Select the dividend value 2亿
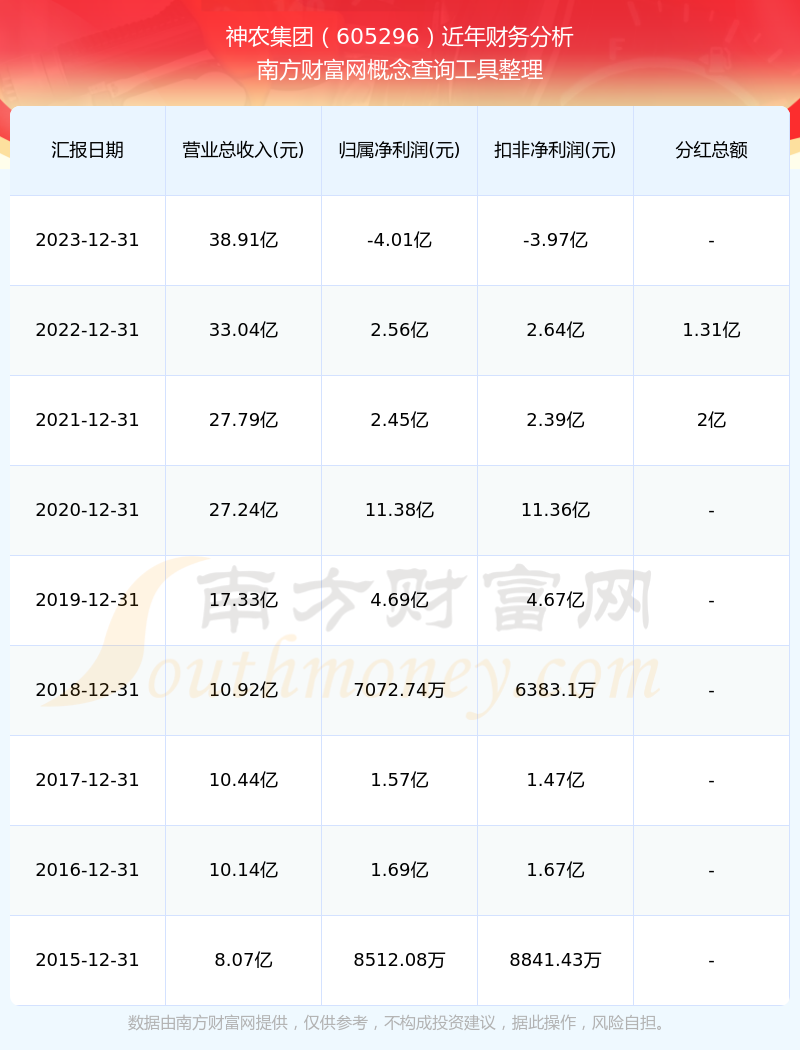The width and height of the screenshot is (800, 1050). [711, 420]
